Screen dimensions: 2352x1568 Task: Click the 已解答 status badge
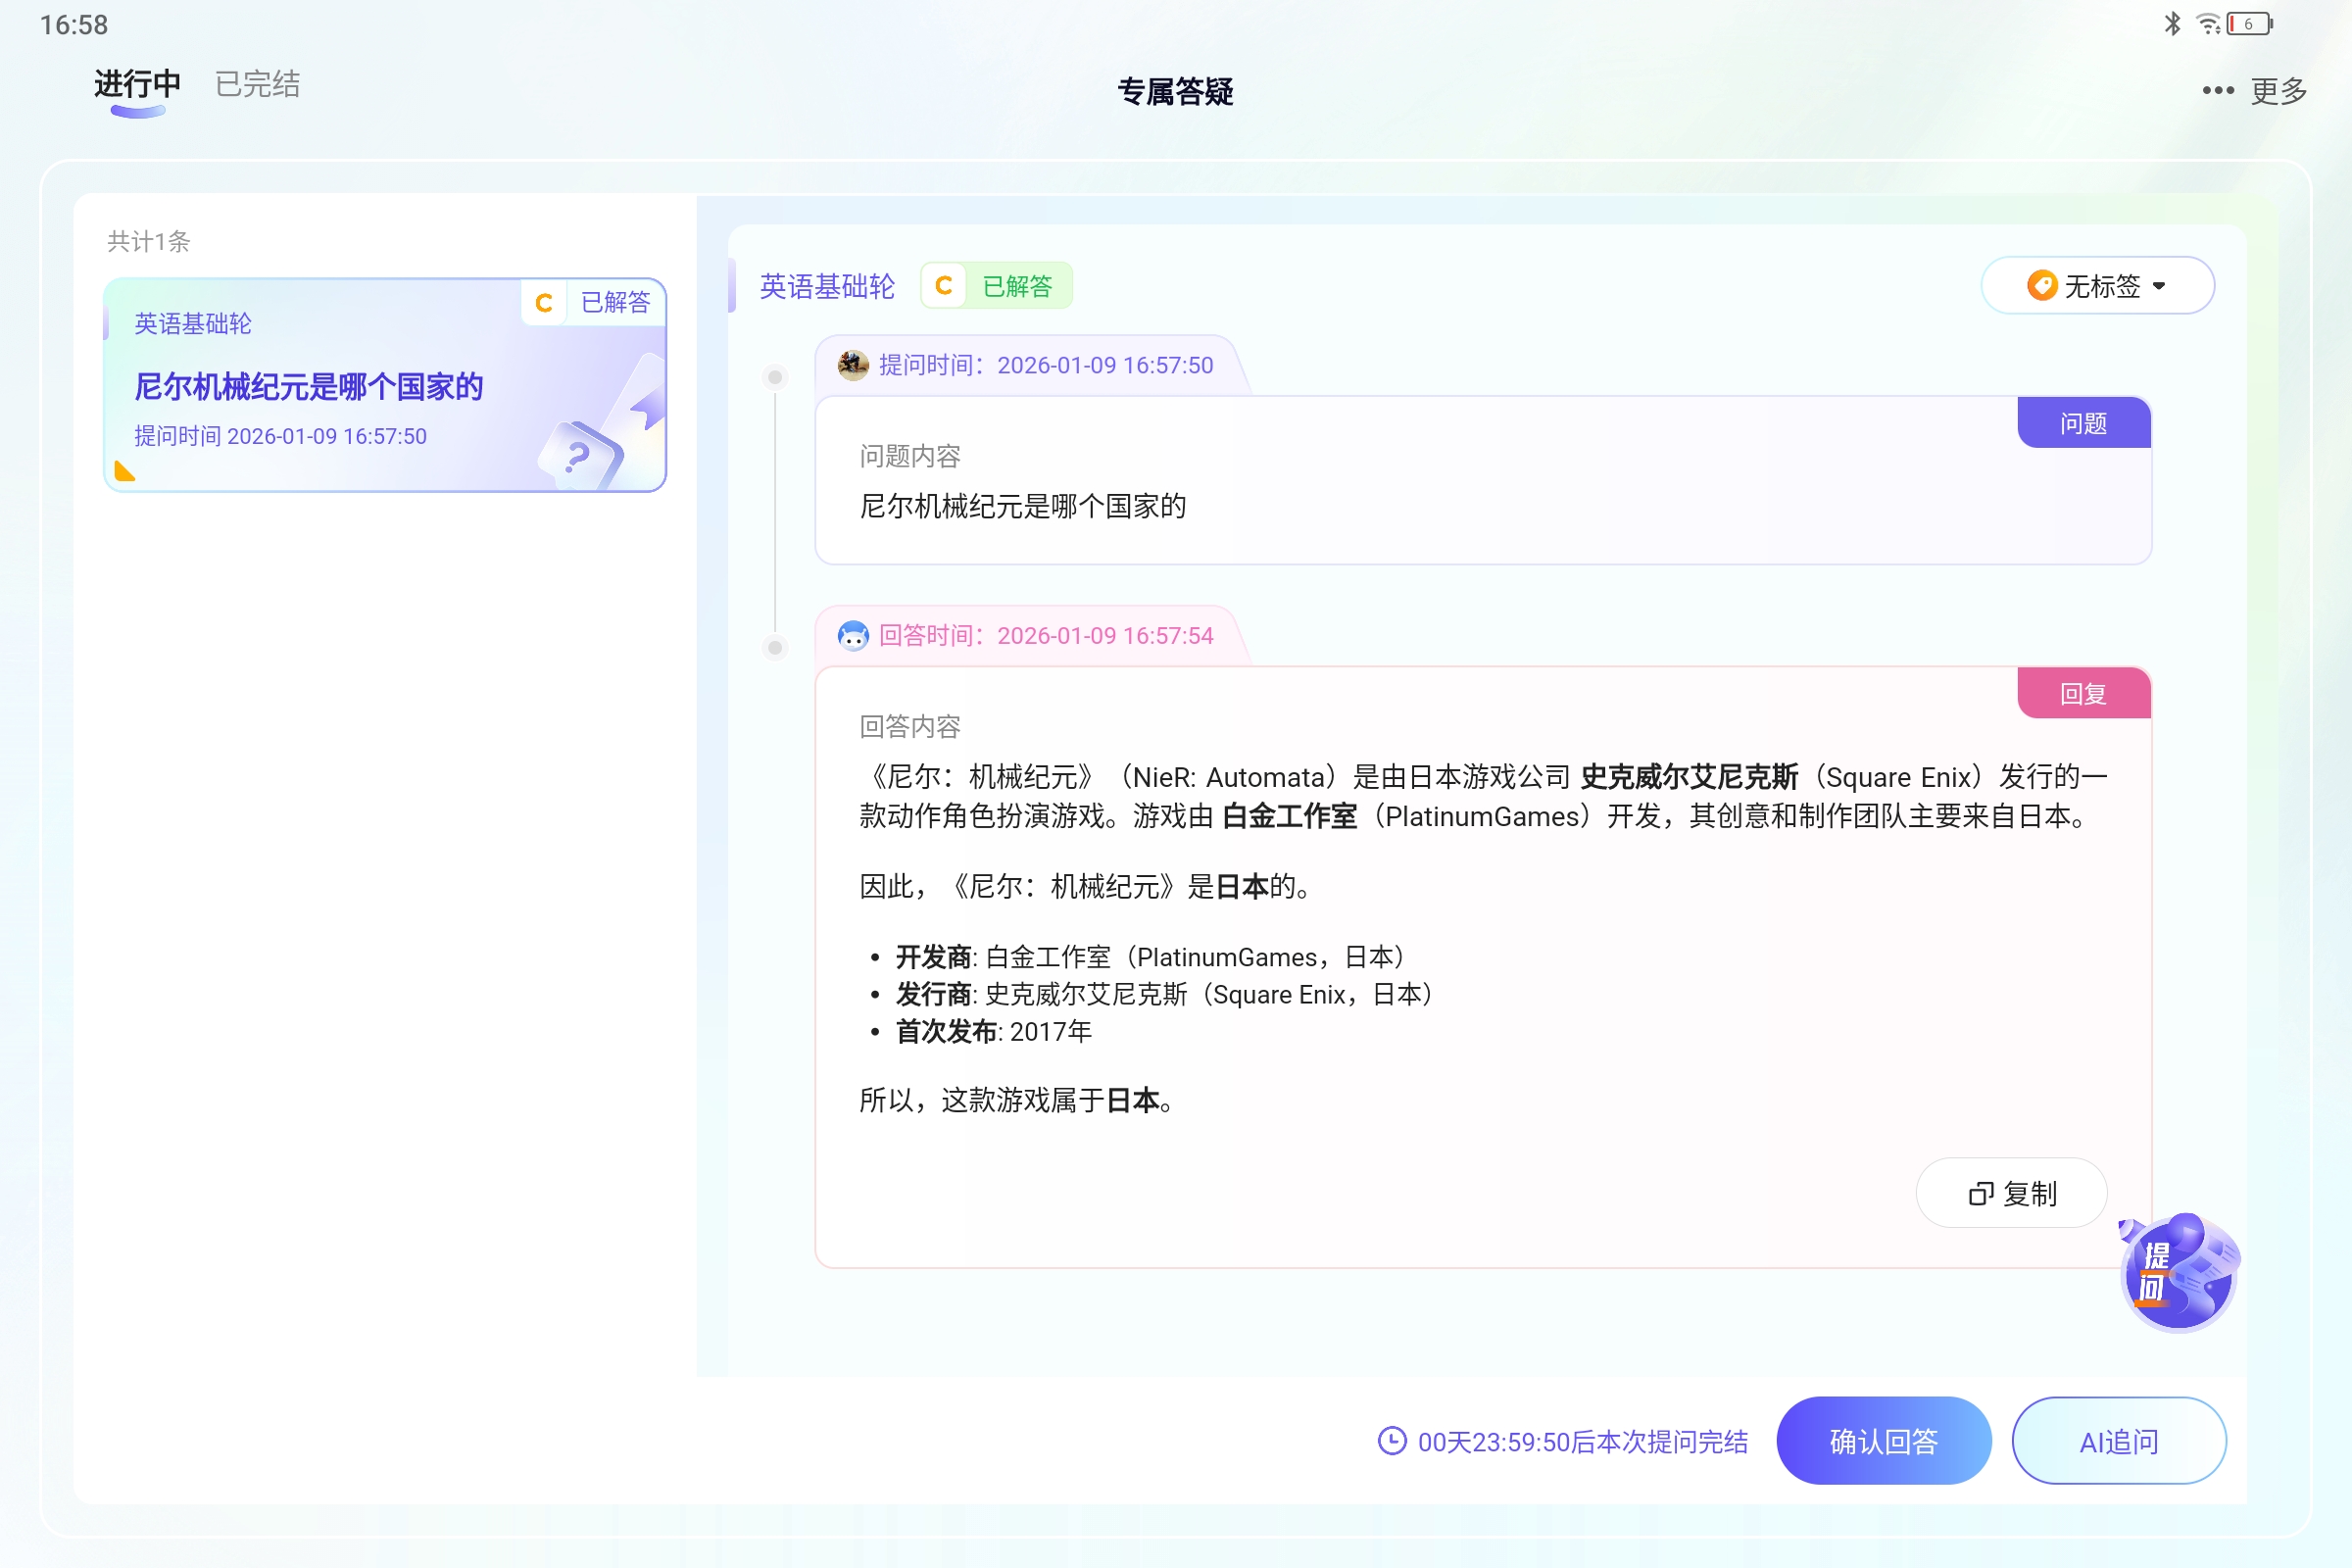click(x=1018, y=285)
